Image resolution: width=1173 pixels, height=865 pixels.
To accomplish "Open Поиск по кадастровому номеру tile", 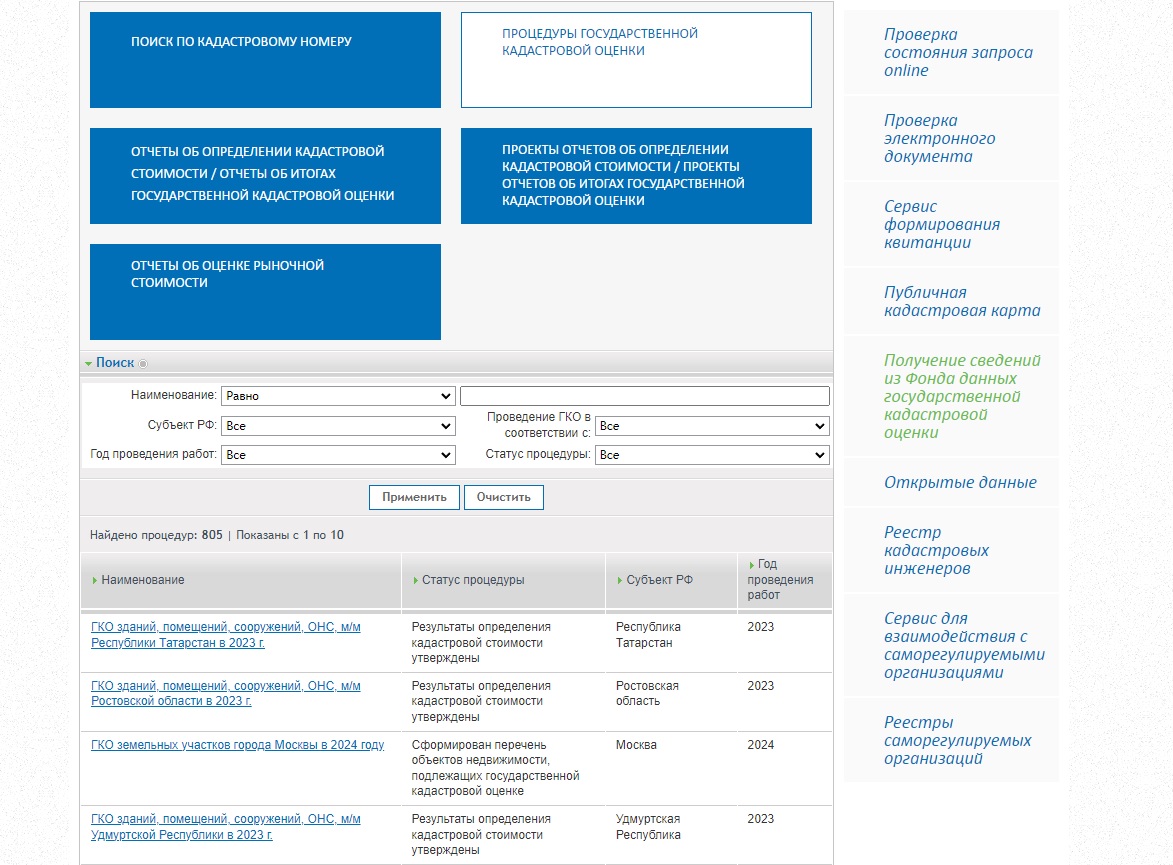I will click(x=266, y=60).
